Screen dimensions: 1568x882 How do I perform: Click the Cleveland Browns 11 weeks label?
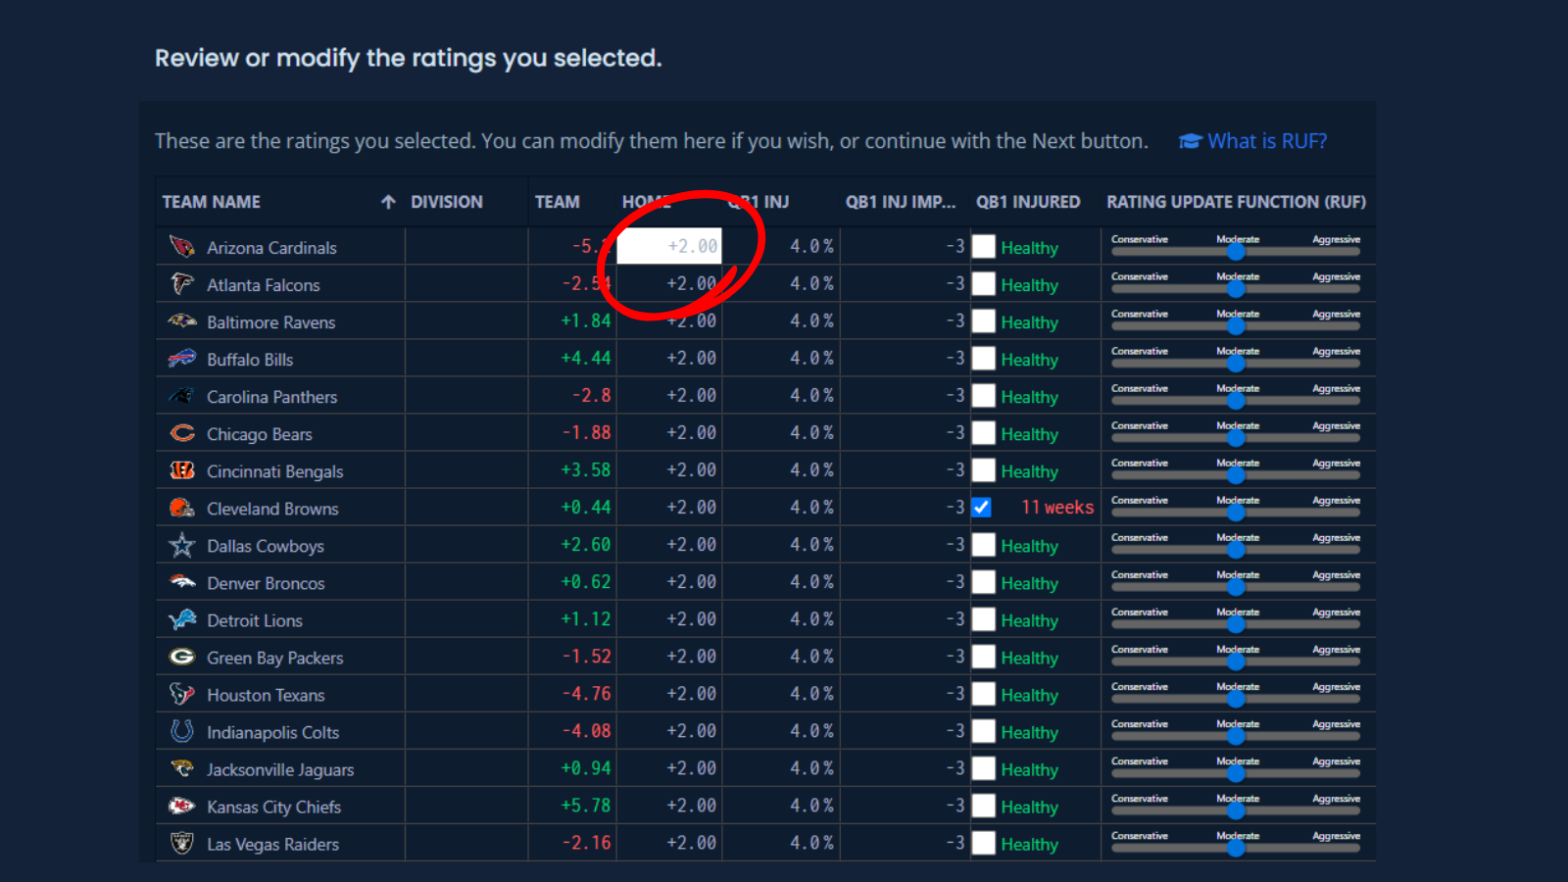(1056, 508)
